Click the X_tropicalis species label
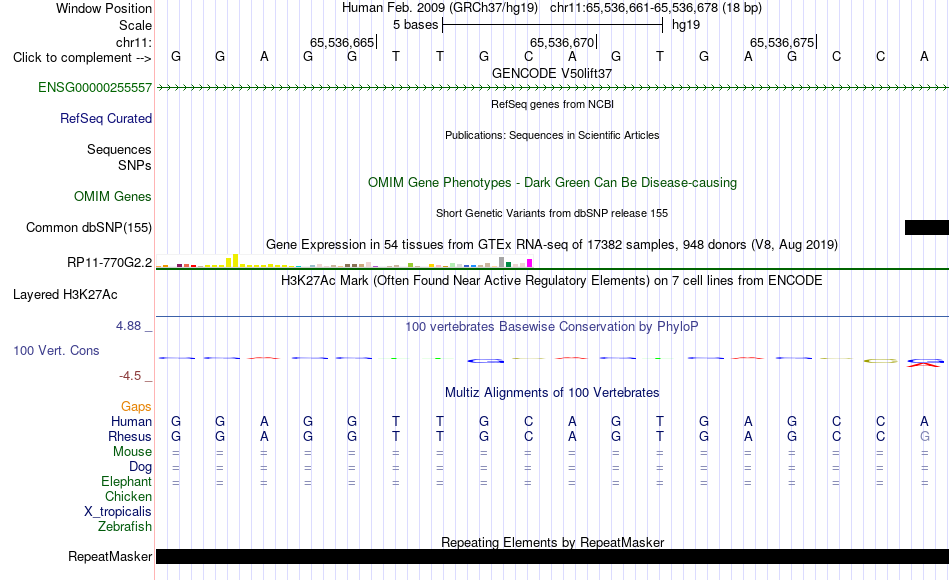 click(118, 512)
